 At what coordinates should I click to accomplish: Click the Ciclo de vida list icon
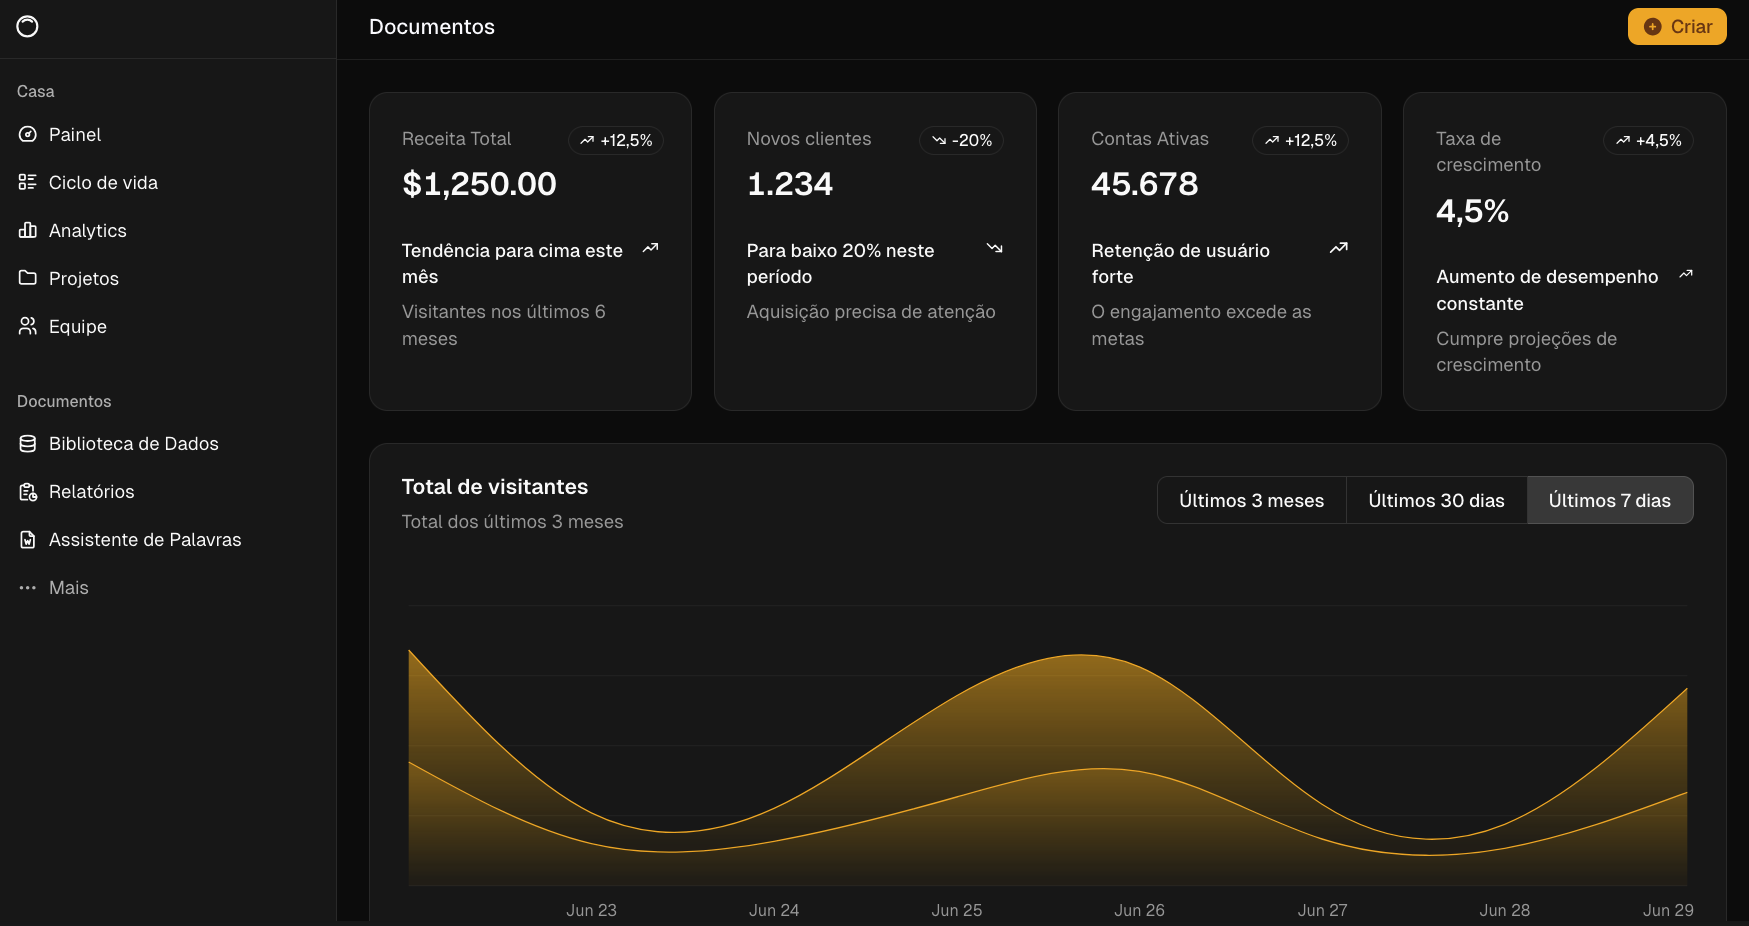[28, 183]
